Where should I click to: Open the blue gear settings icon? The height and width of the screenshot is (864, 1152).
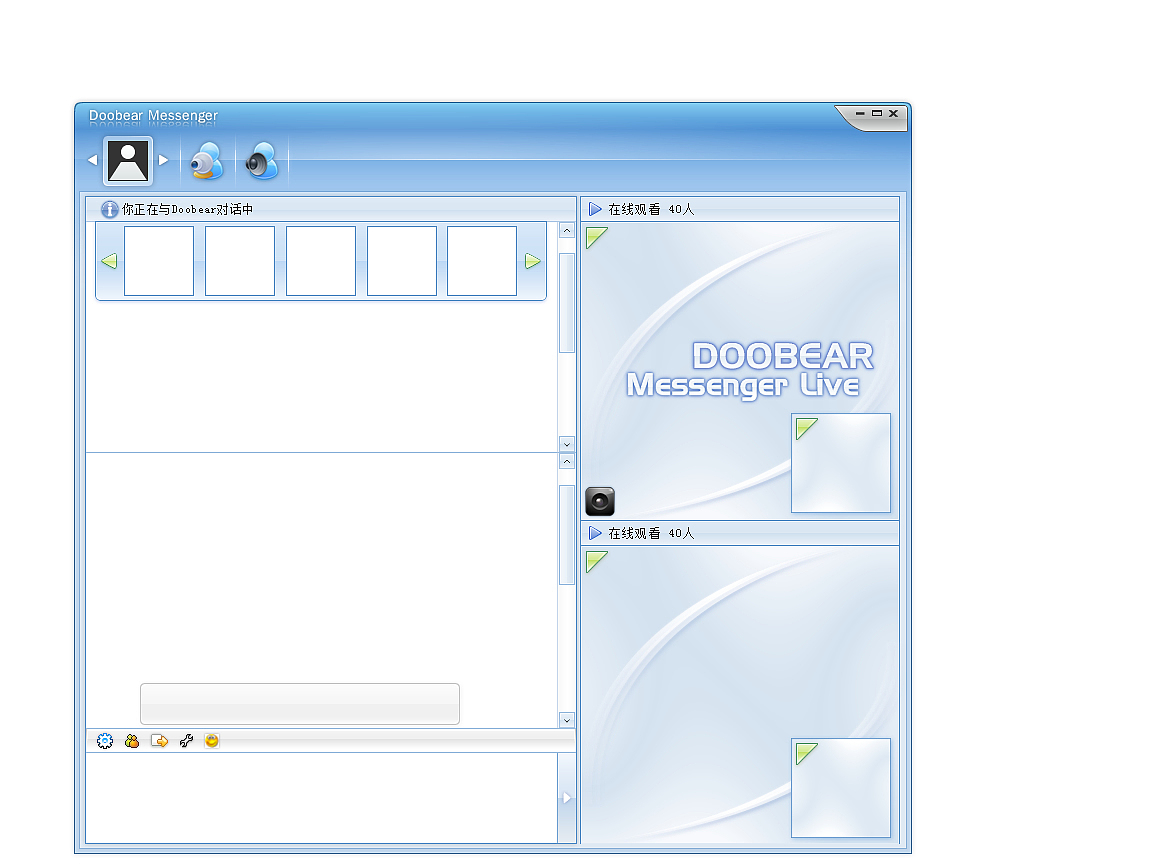105,741
